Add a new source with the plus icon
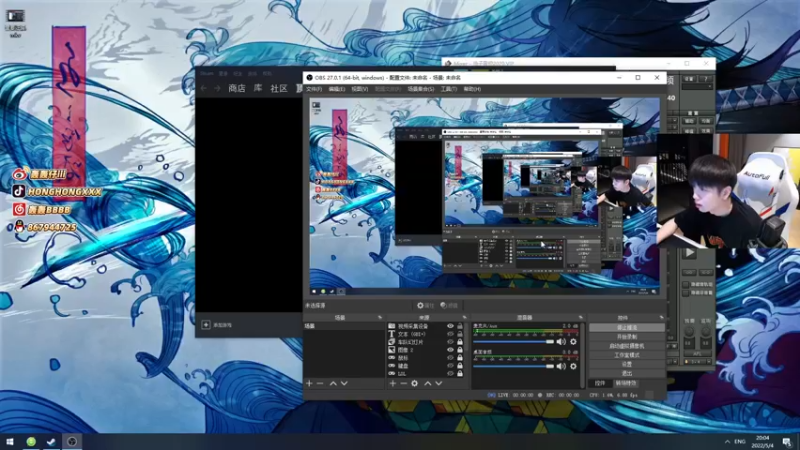This screenshot has height=450, width=800. coord(392,383)
